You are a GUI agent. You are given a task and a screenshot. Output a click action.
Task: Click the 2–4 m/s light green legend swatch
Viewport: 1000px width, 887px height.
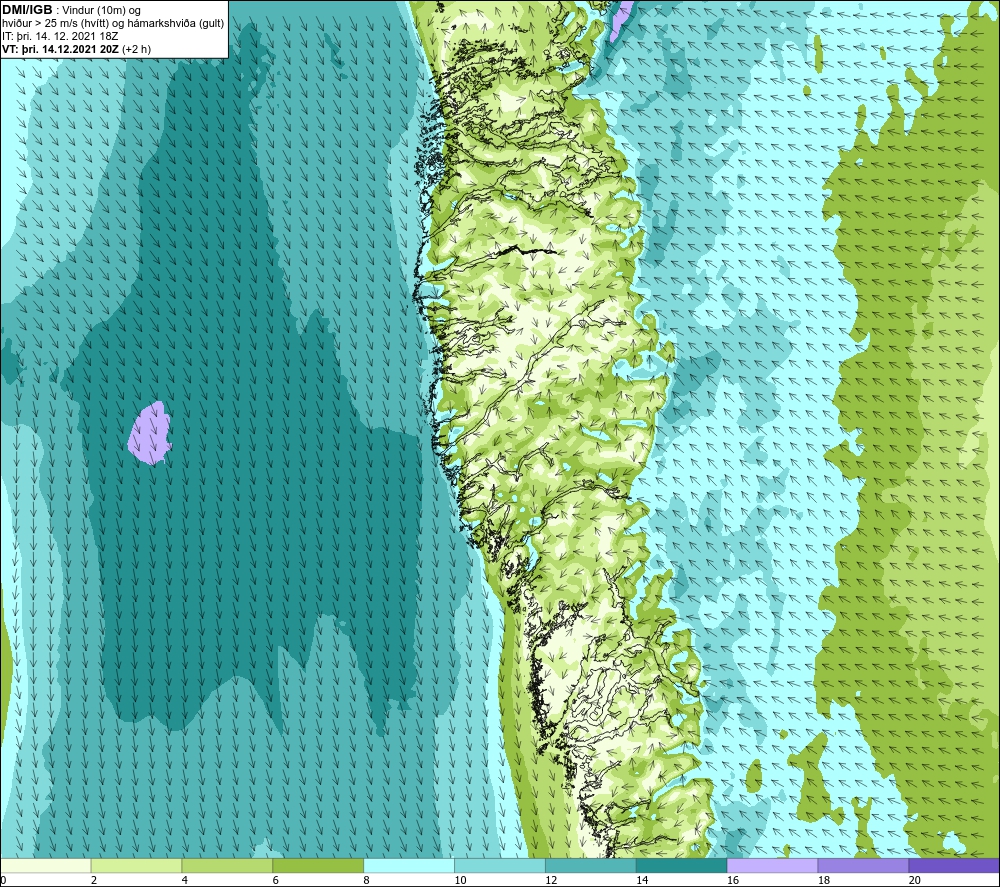[x=136, y=865]
